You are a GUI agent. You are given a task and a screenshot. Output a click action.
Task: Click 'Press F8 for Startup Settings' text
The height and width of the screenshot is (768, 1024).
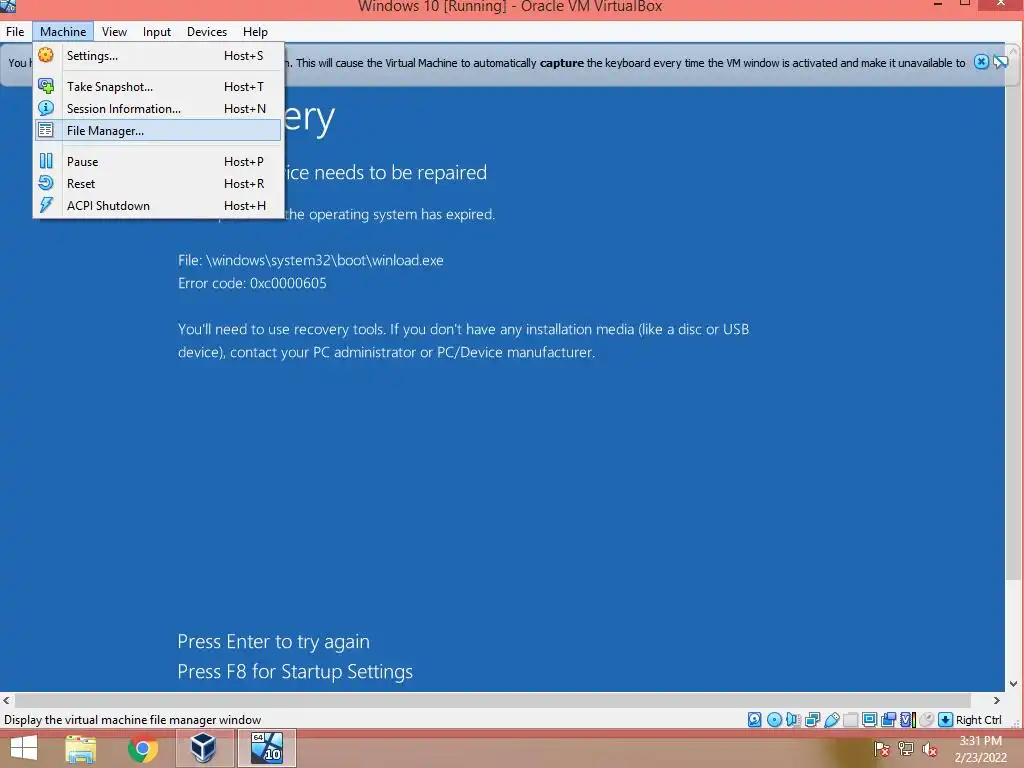295,672
